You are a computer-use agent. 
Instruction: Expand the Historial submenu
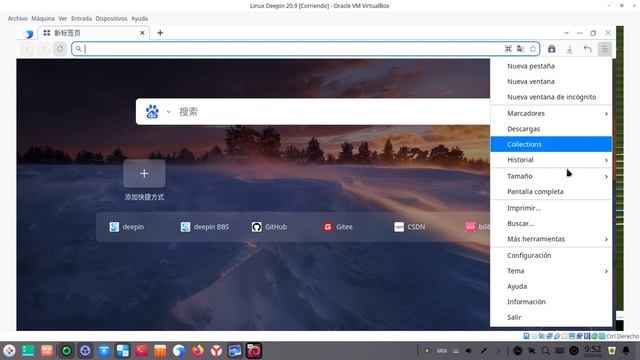(551, 160)
